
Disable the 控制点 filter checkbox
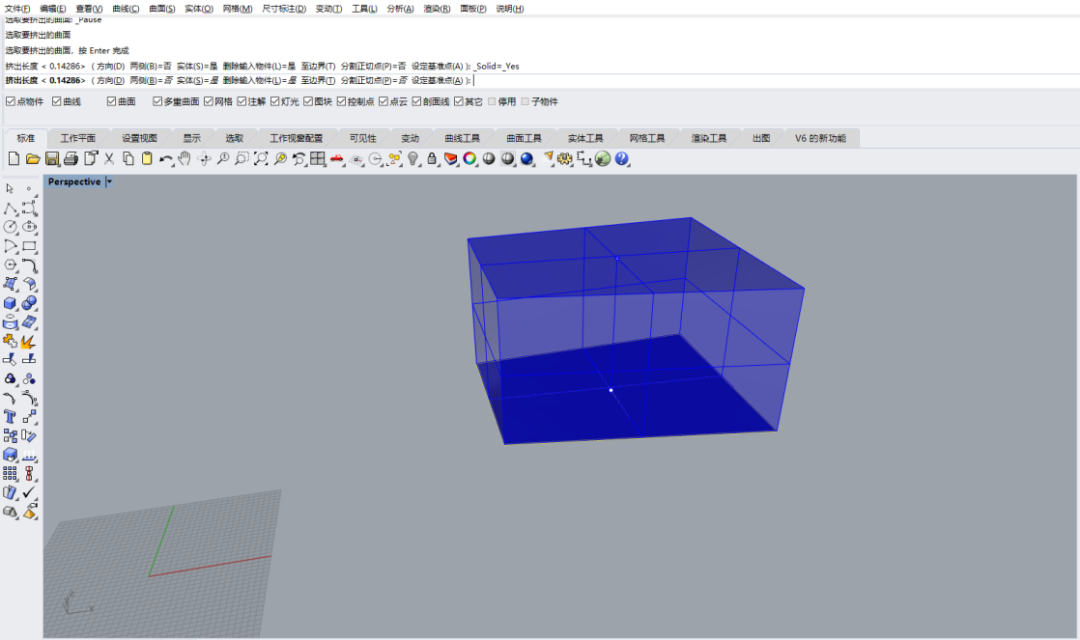pos(341,102)
